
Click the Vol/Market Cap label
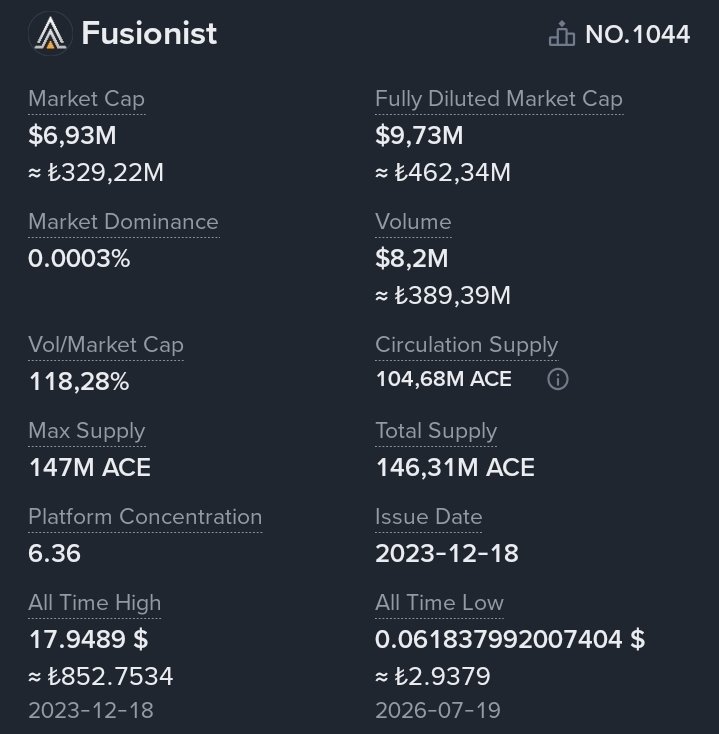coord(106,345)
